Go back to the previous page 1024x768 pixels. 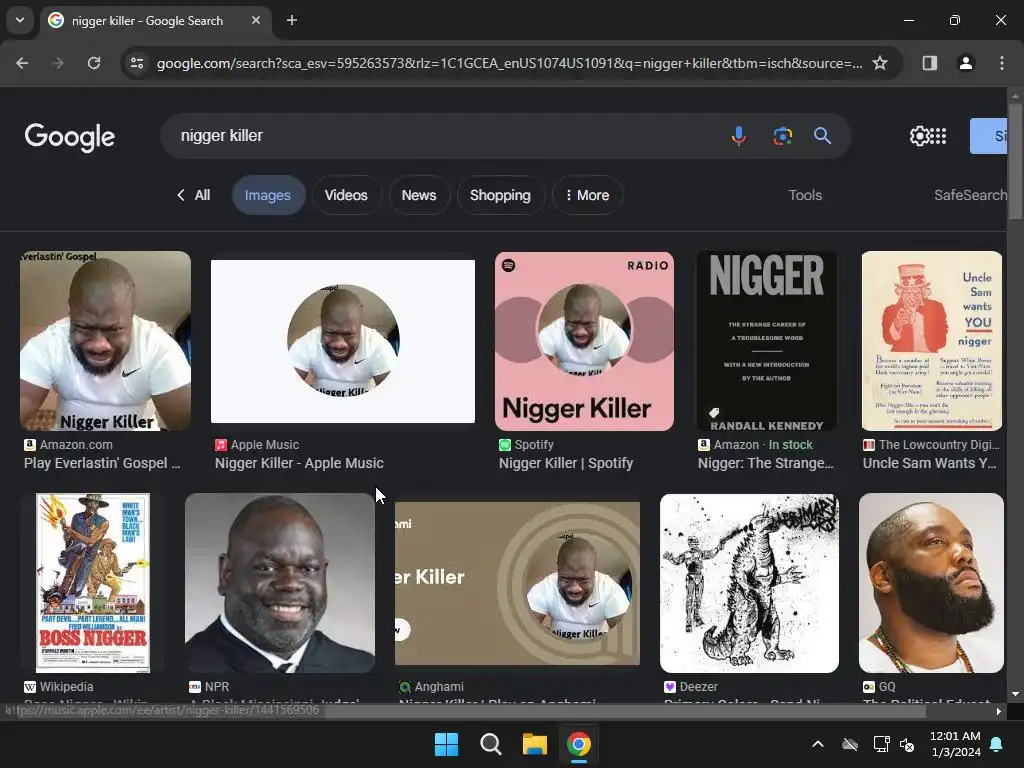click(22, 63)
